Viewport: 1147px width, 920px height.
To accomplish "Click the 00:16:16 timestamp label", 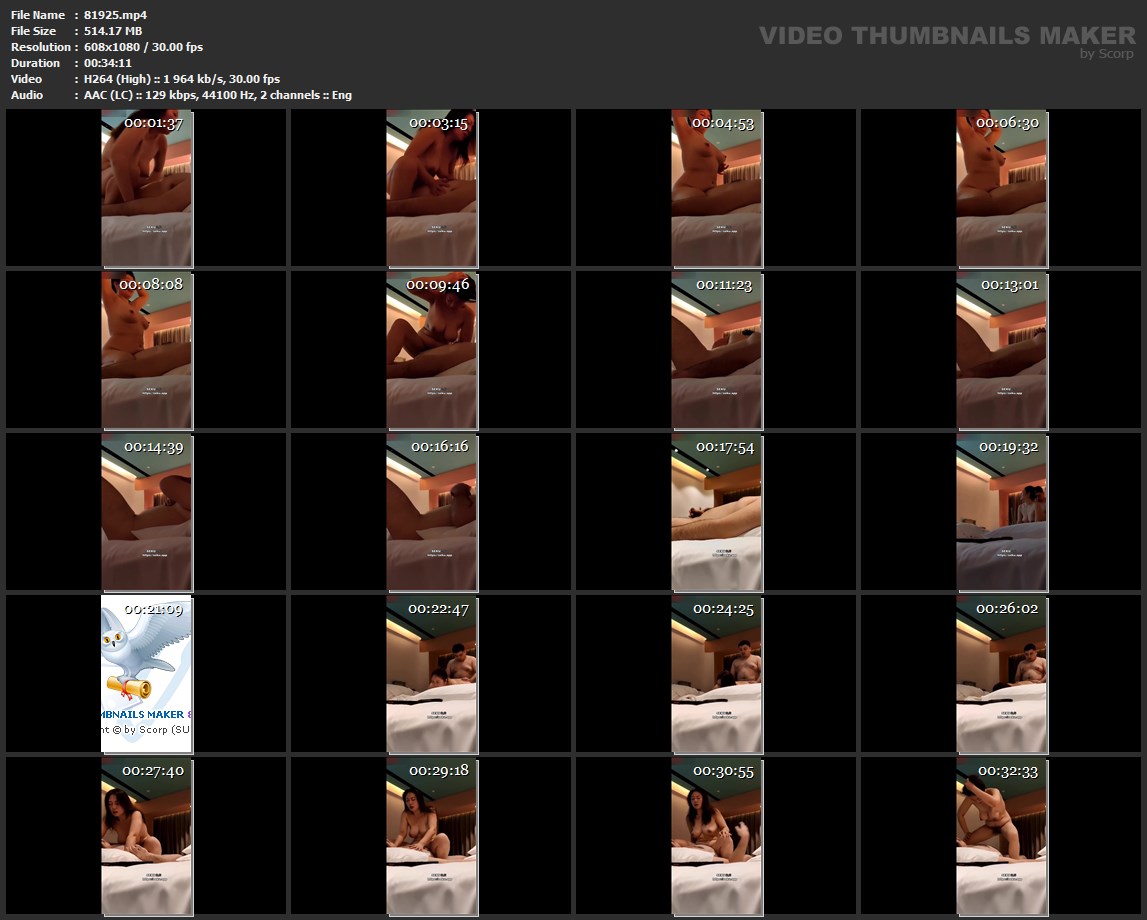I will click(x=439, y=446).
